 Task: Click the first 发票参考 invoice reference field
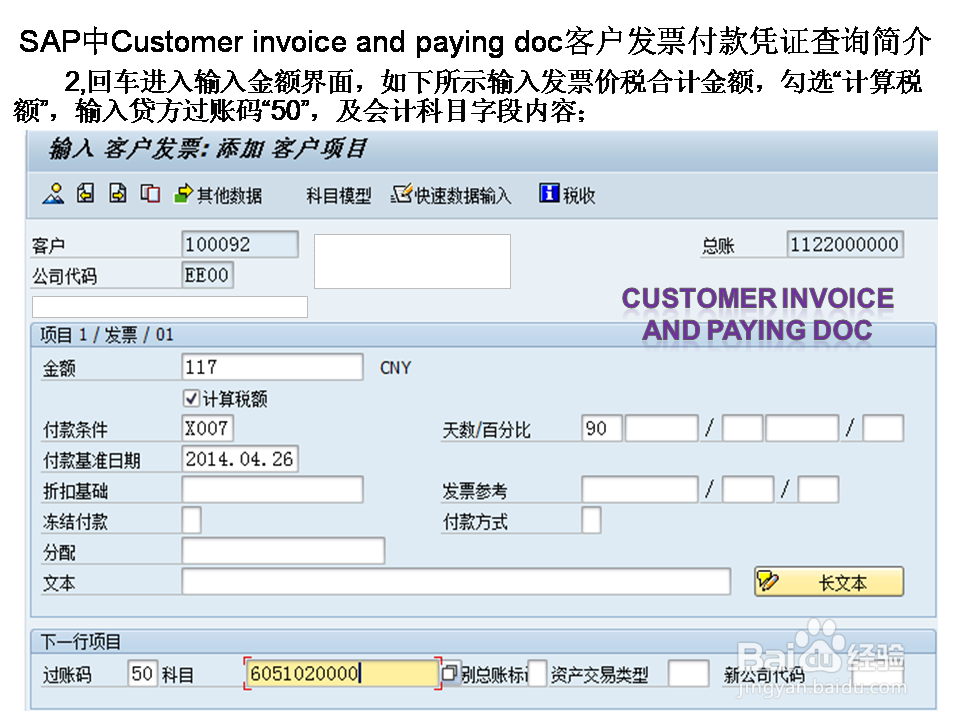(640, 490)
